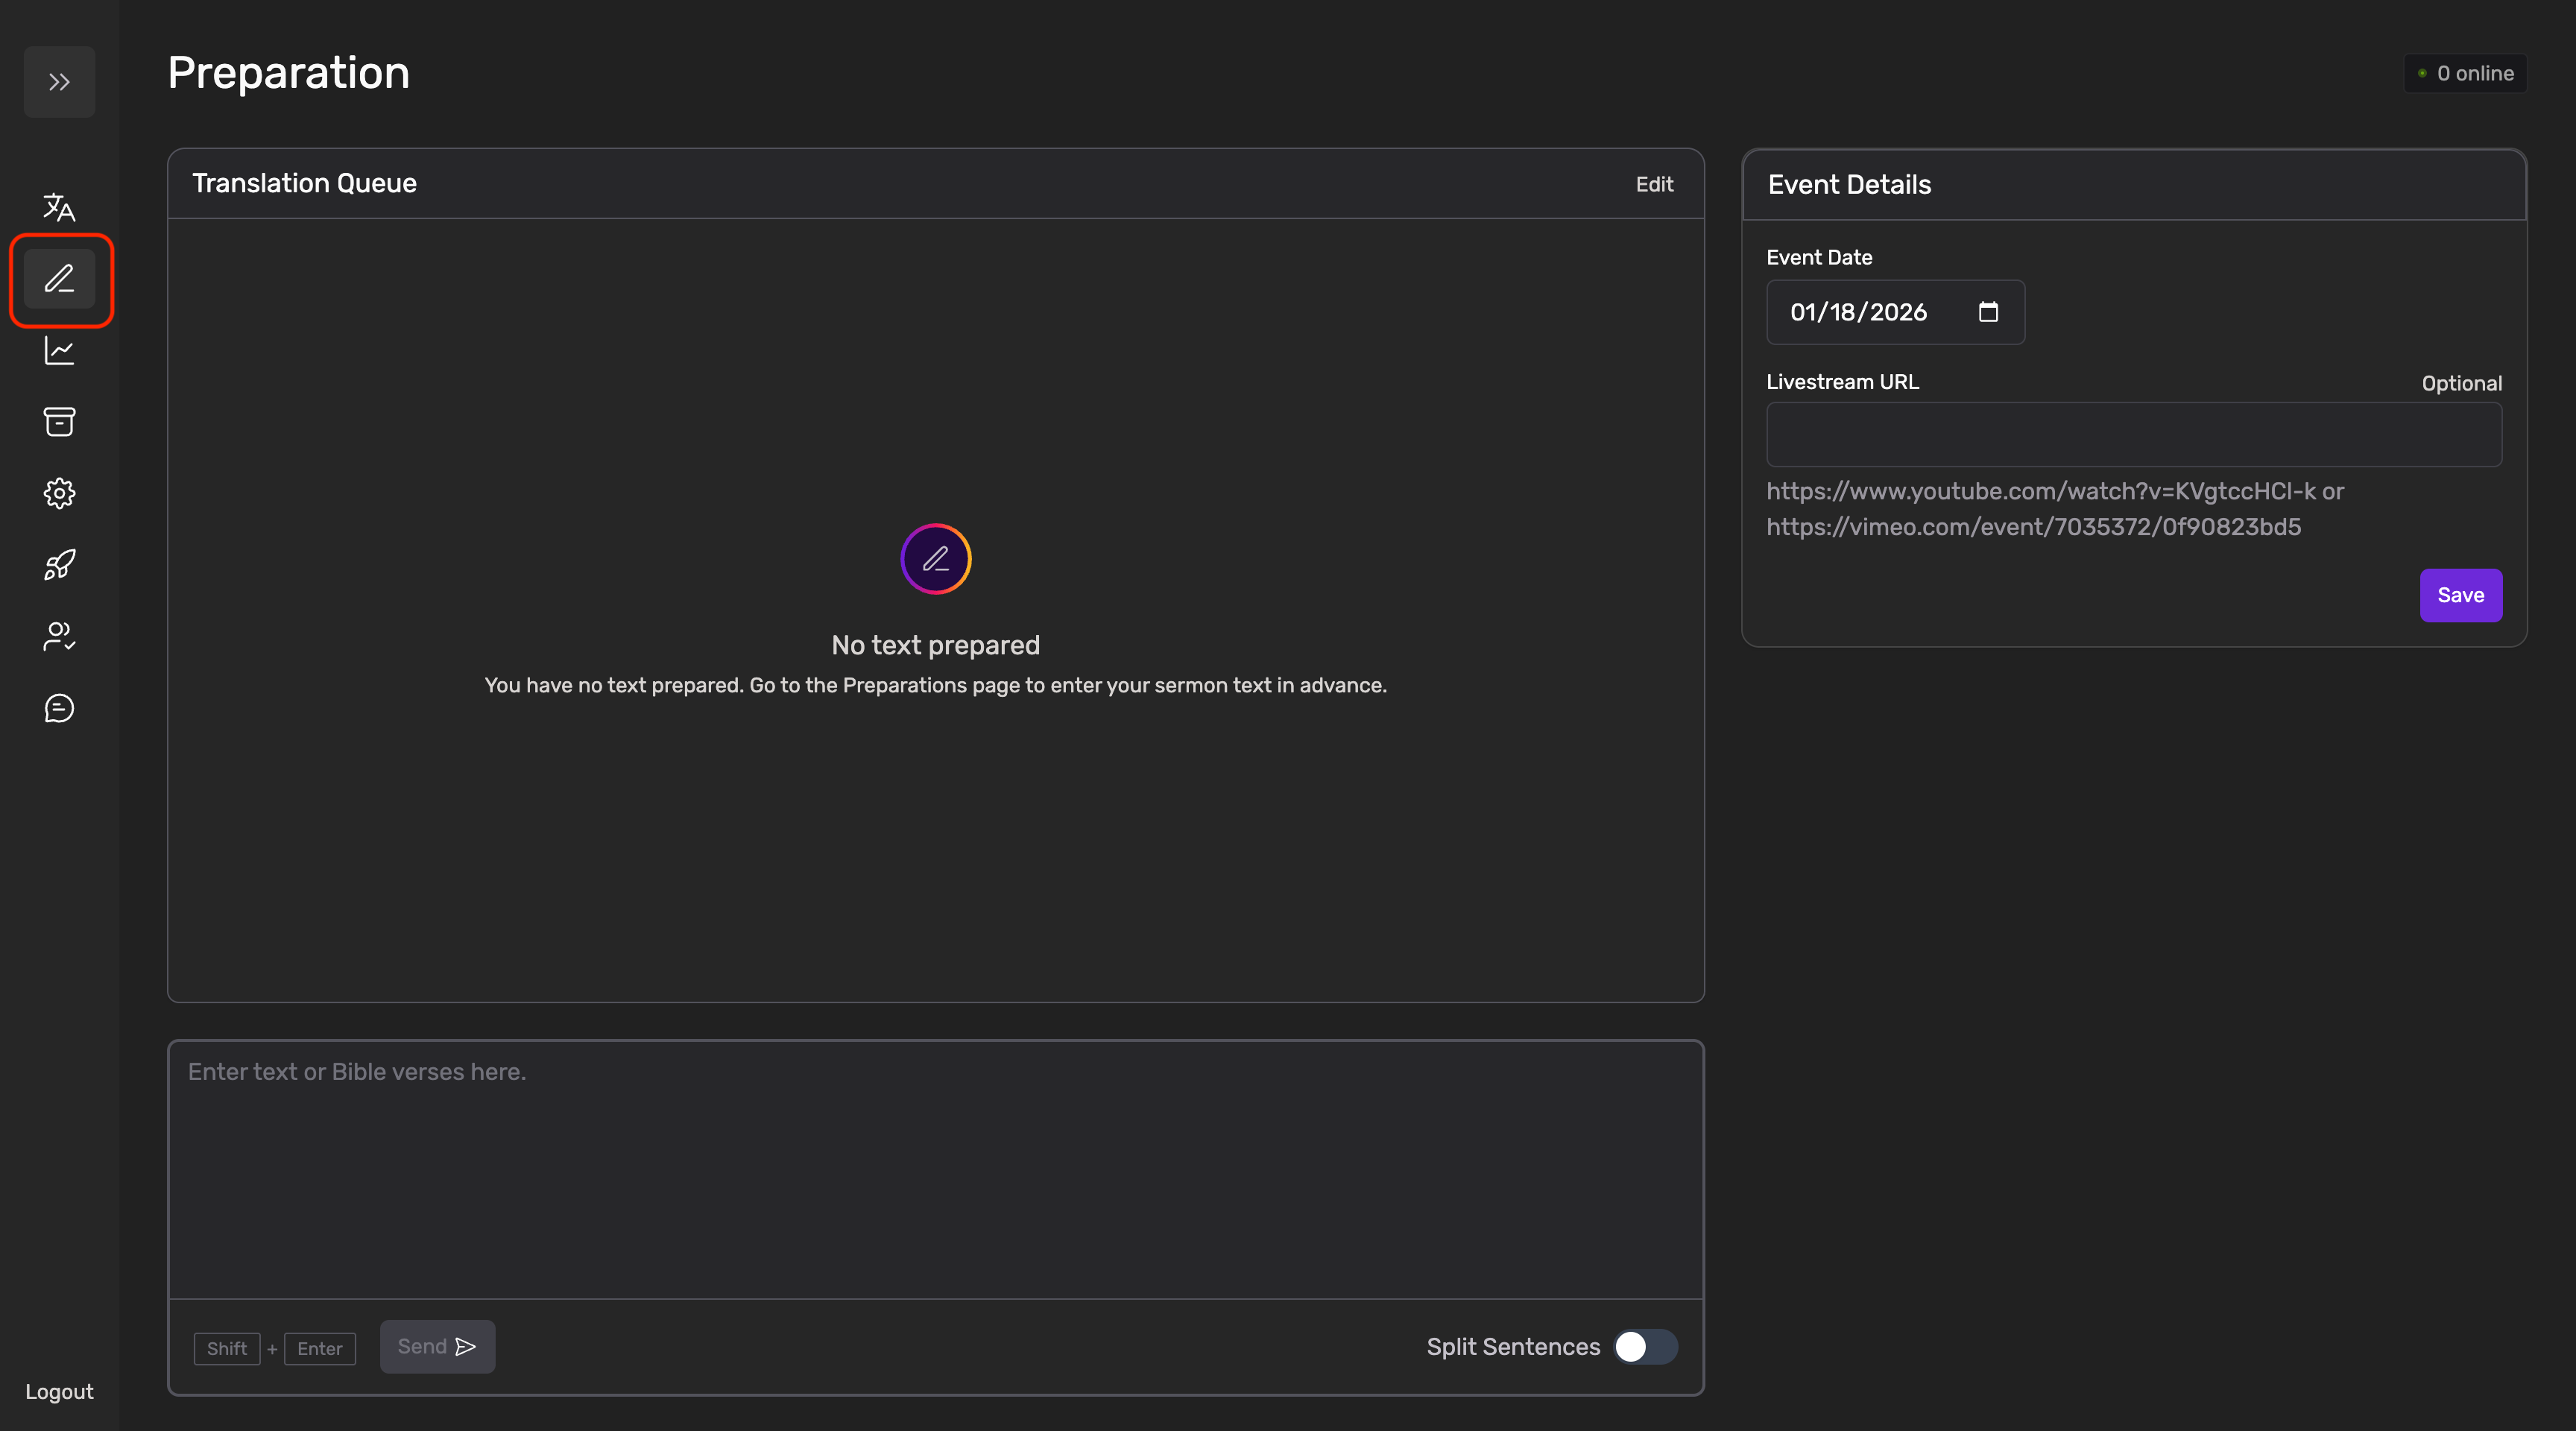Open the settings gear icon
2576x1431 pixels.
coord(59,493)
